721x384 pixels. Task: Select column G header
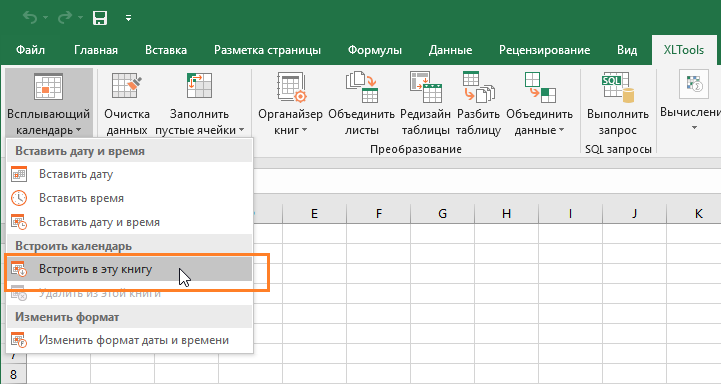click(442, 213)
